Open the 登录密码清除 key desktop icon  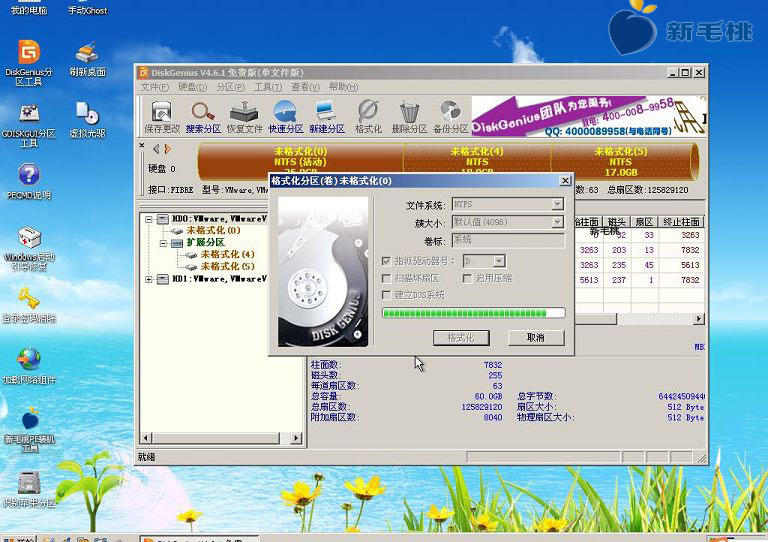pos(29,306)
